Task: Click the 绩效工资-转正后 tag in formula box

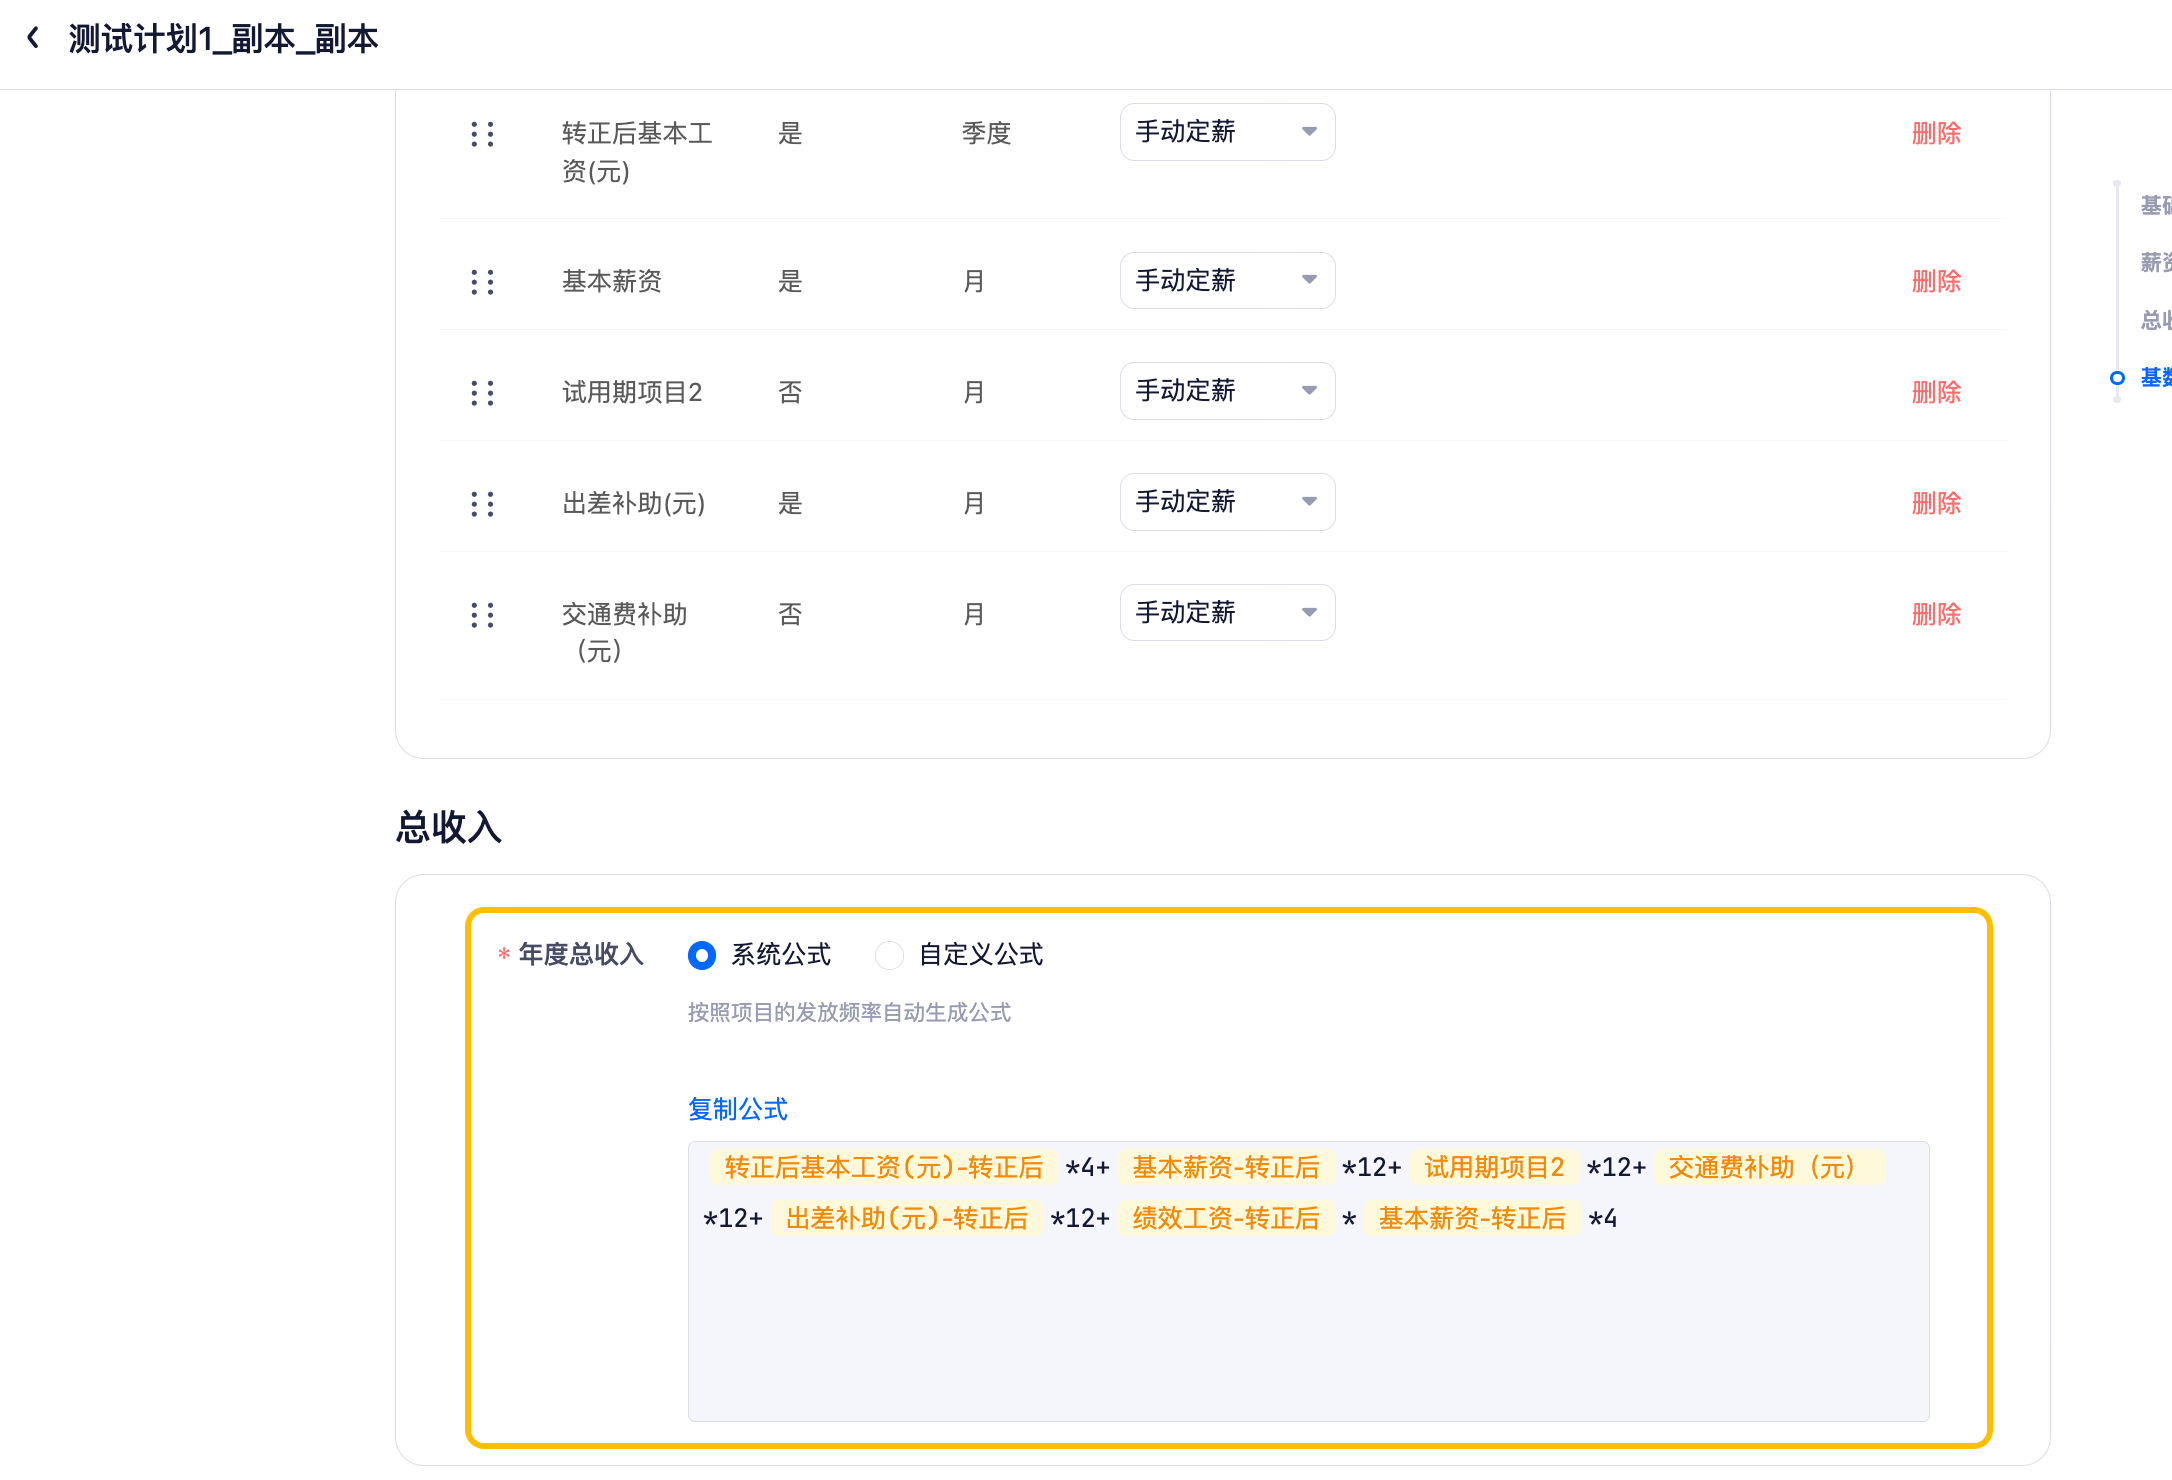Action: [1226, 1219]
